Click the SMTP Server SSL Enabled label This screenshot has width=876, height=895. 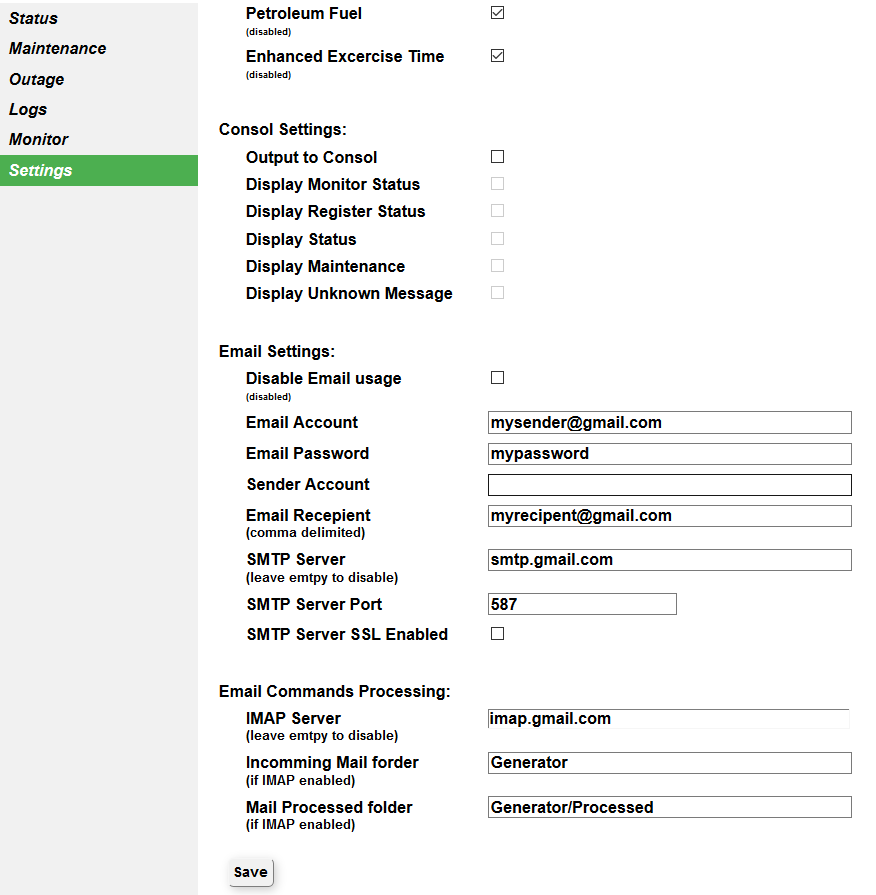point(347,635)
